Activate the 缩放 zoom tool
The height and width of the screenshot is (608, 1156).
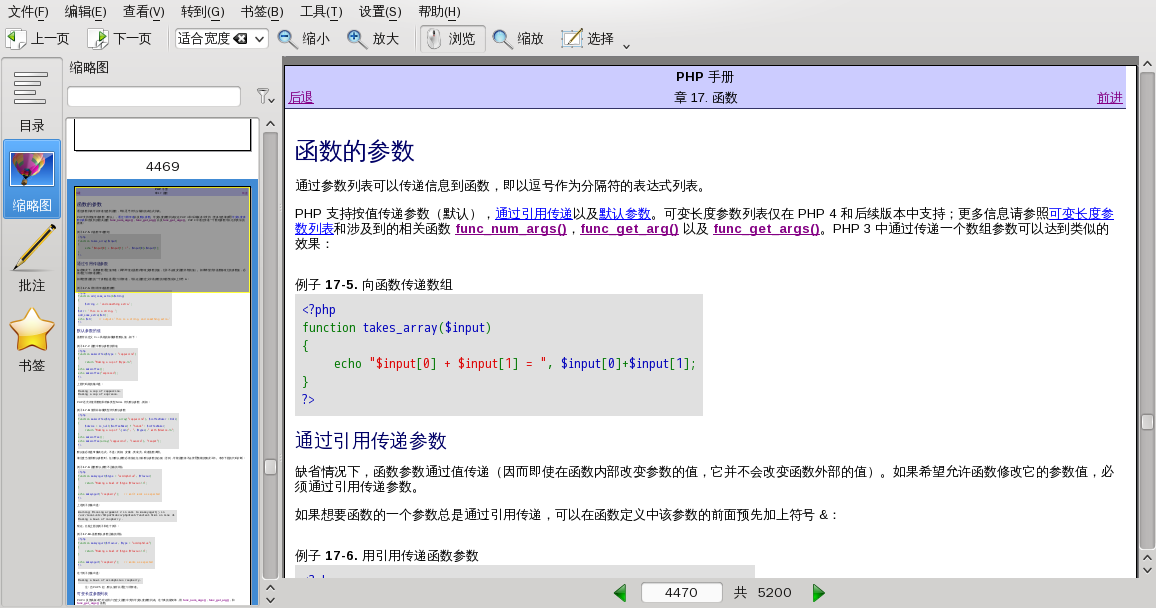[x=518, y=38]
